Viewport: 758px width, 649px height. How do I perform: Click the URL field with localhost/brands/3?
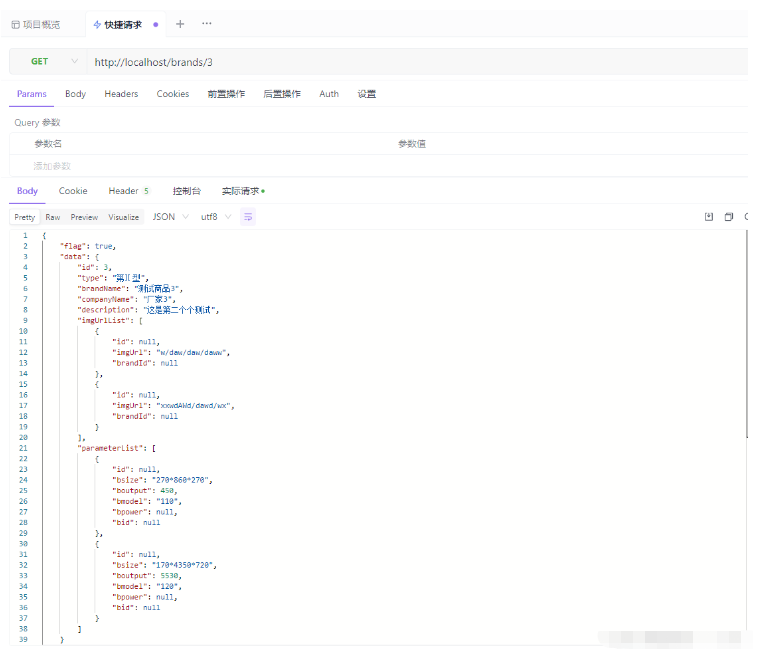(x=418, y=62)
